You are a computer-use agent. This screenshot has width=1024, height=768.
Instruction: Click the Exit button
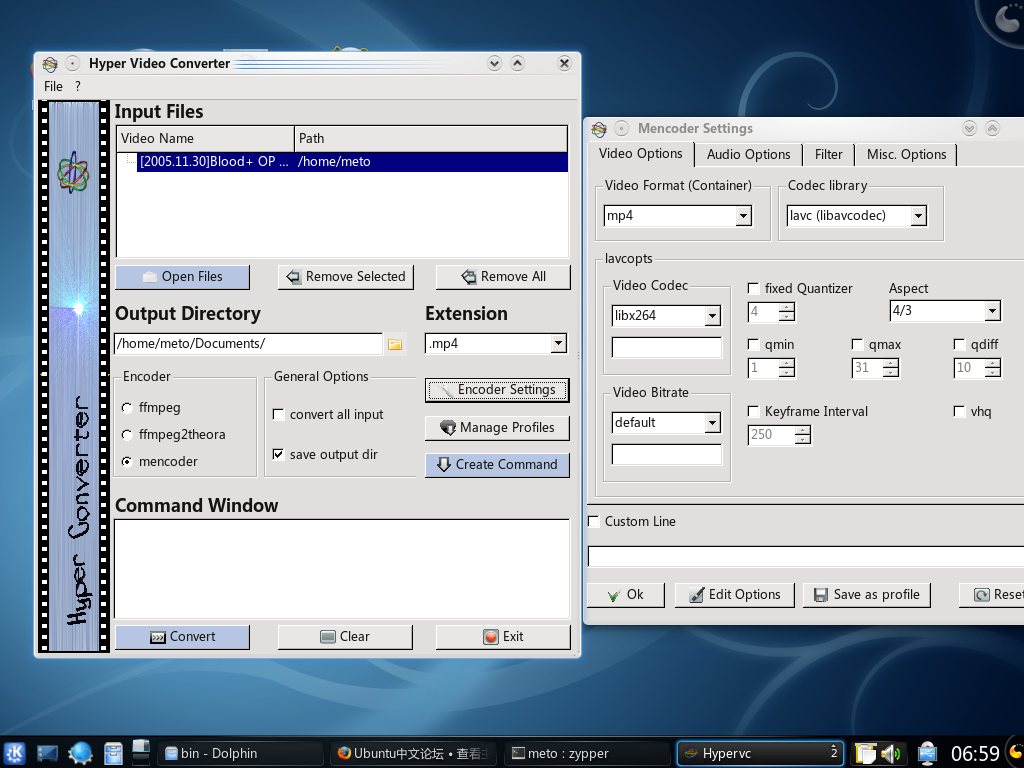(503, 637)
